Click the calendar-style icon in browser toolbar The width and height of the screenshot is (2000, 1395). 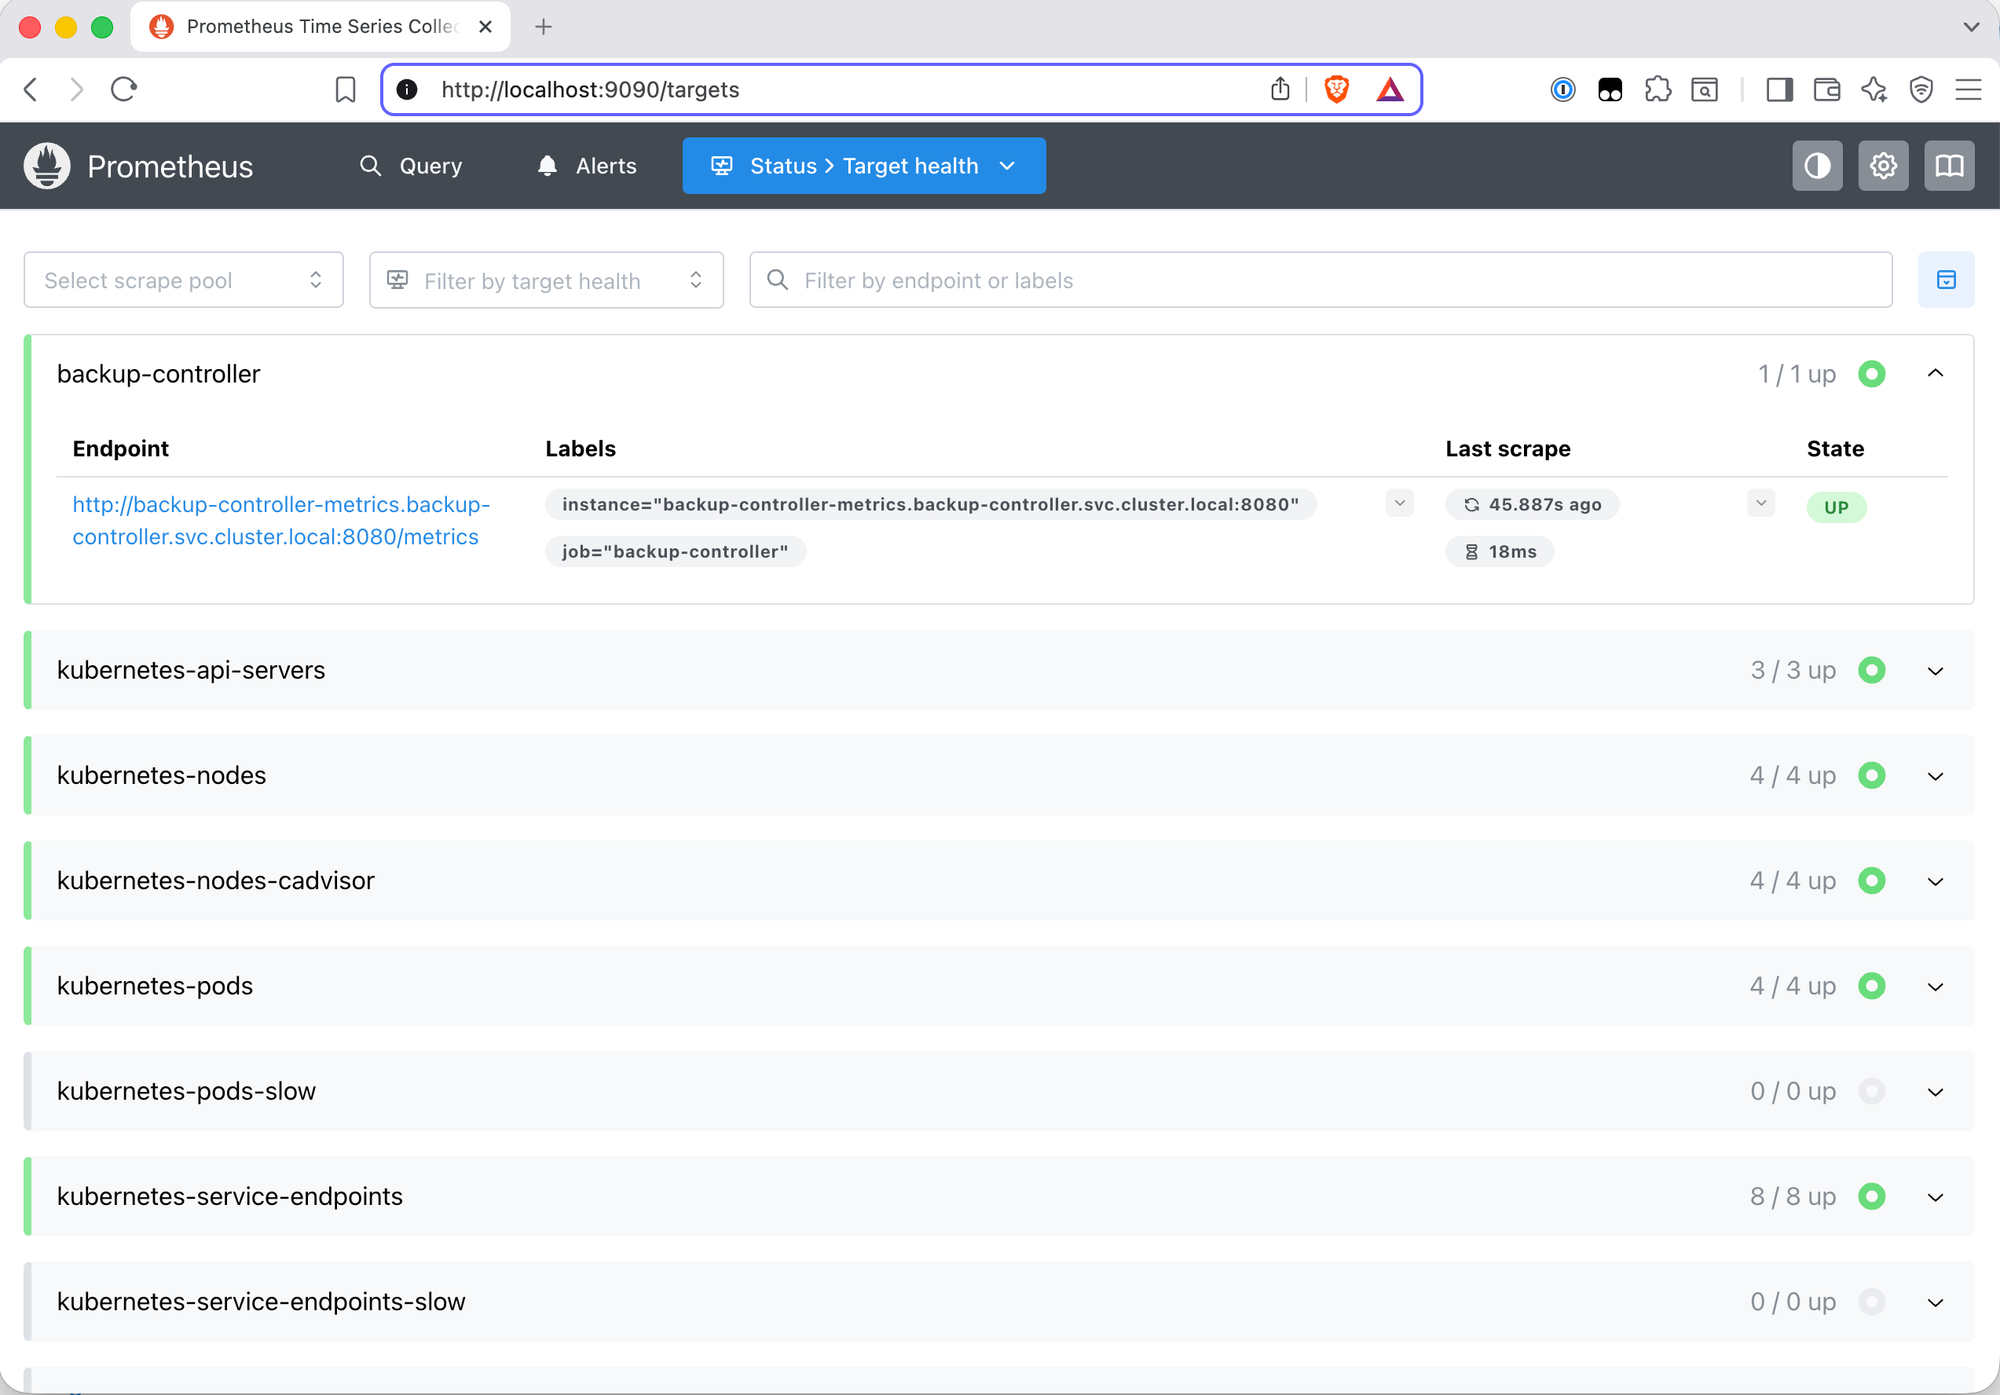(x=1705, y=90)
